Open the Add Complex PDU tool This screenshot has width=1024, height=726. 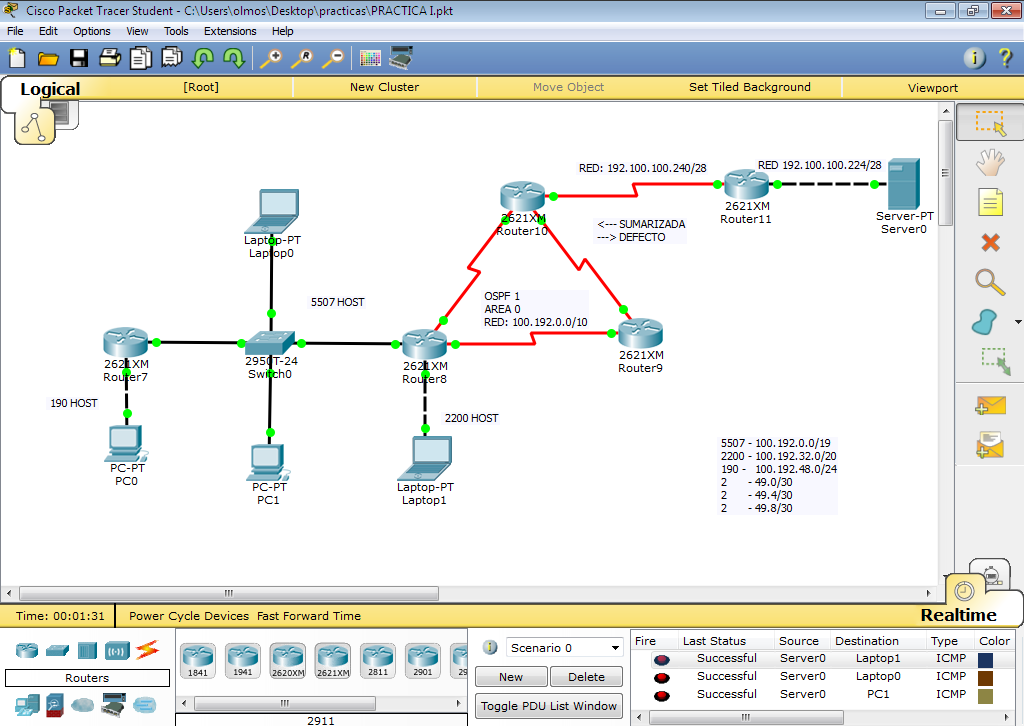[x=990, y=444]
